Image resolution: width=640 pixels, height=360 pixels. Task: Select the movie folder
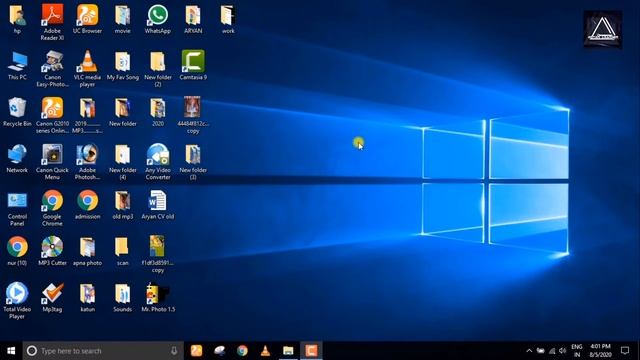coord(122,19)
